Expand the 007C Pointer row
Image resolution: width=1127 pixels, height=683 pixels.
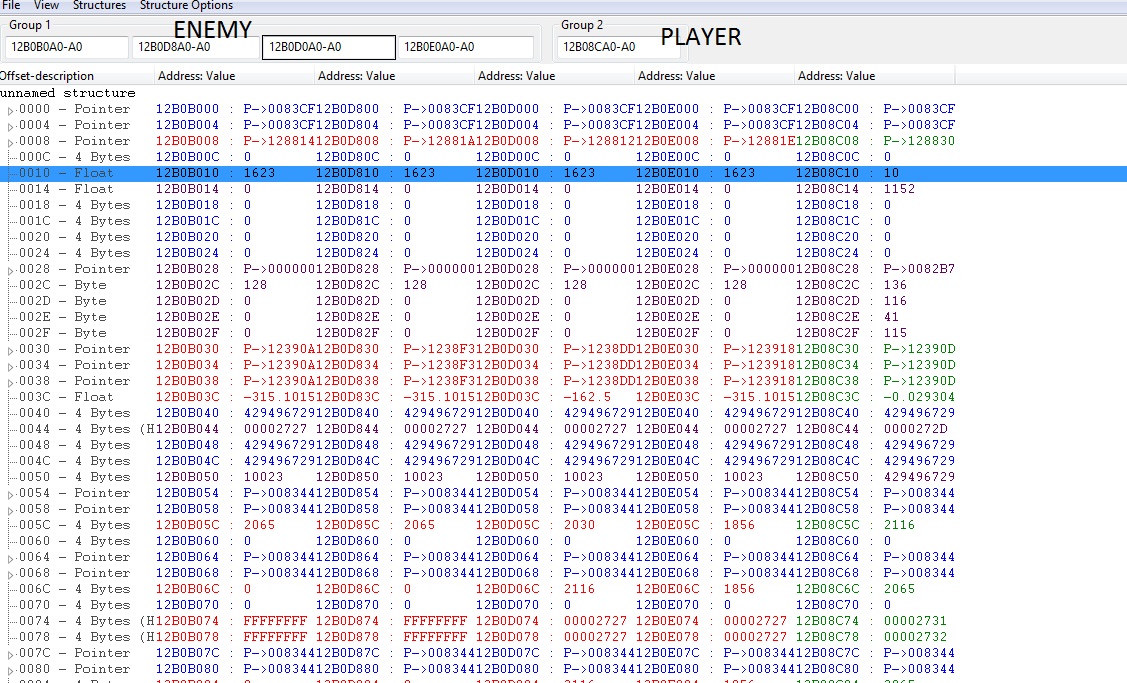click(11, 654)
